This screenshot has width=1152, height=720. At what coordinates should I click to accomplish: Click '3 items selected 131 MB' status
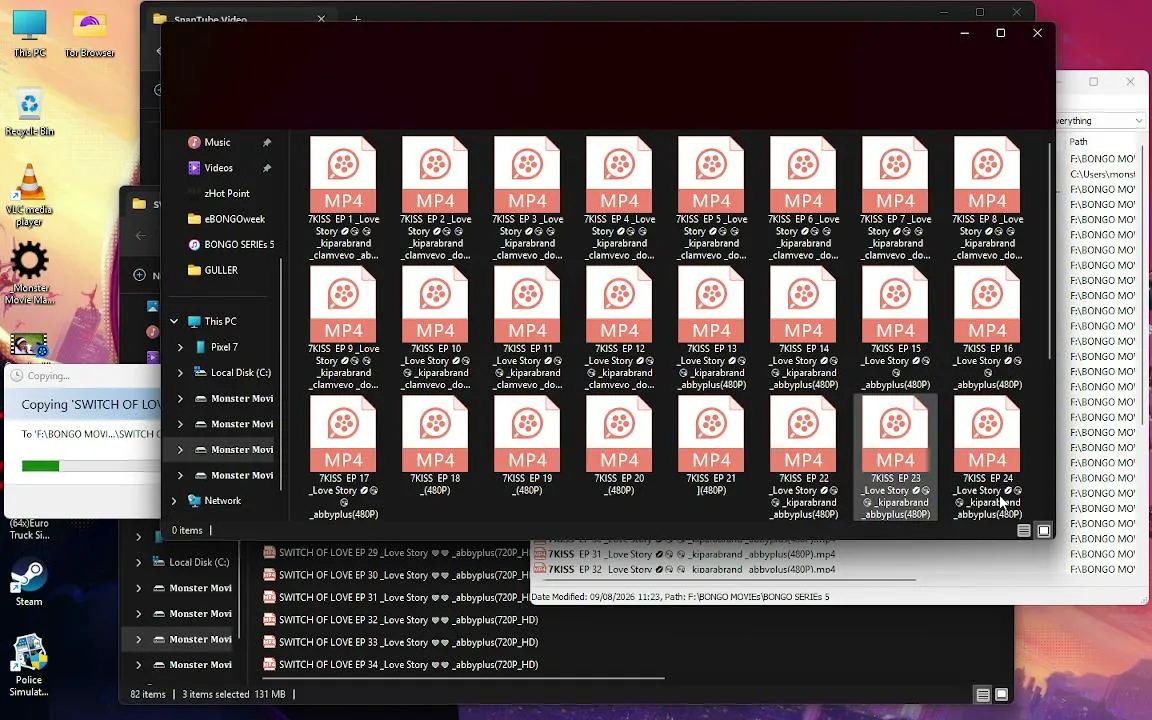(234, 694)
